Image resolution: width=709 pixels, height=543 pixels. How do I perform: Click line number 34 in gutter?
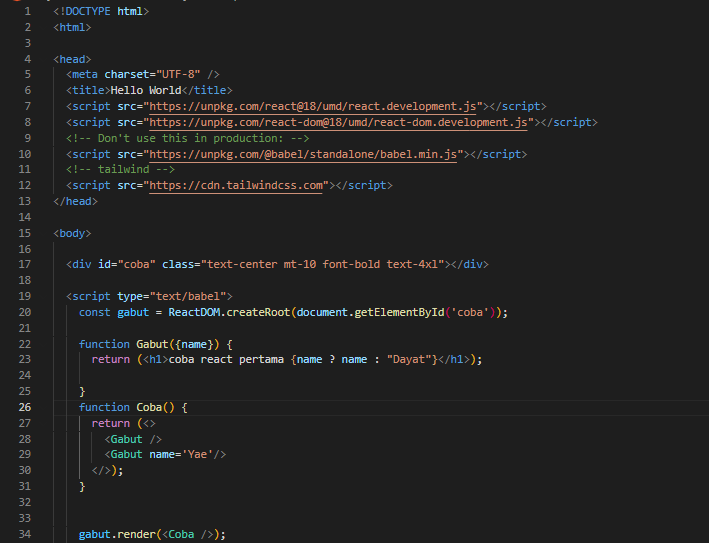click(25, 534)
